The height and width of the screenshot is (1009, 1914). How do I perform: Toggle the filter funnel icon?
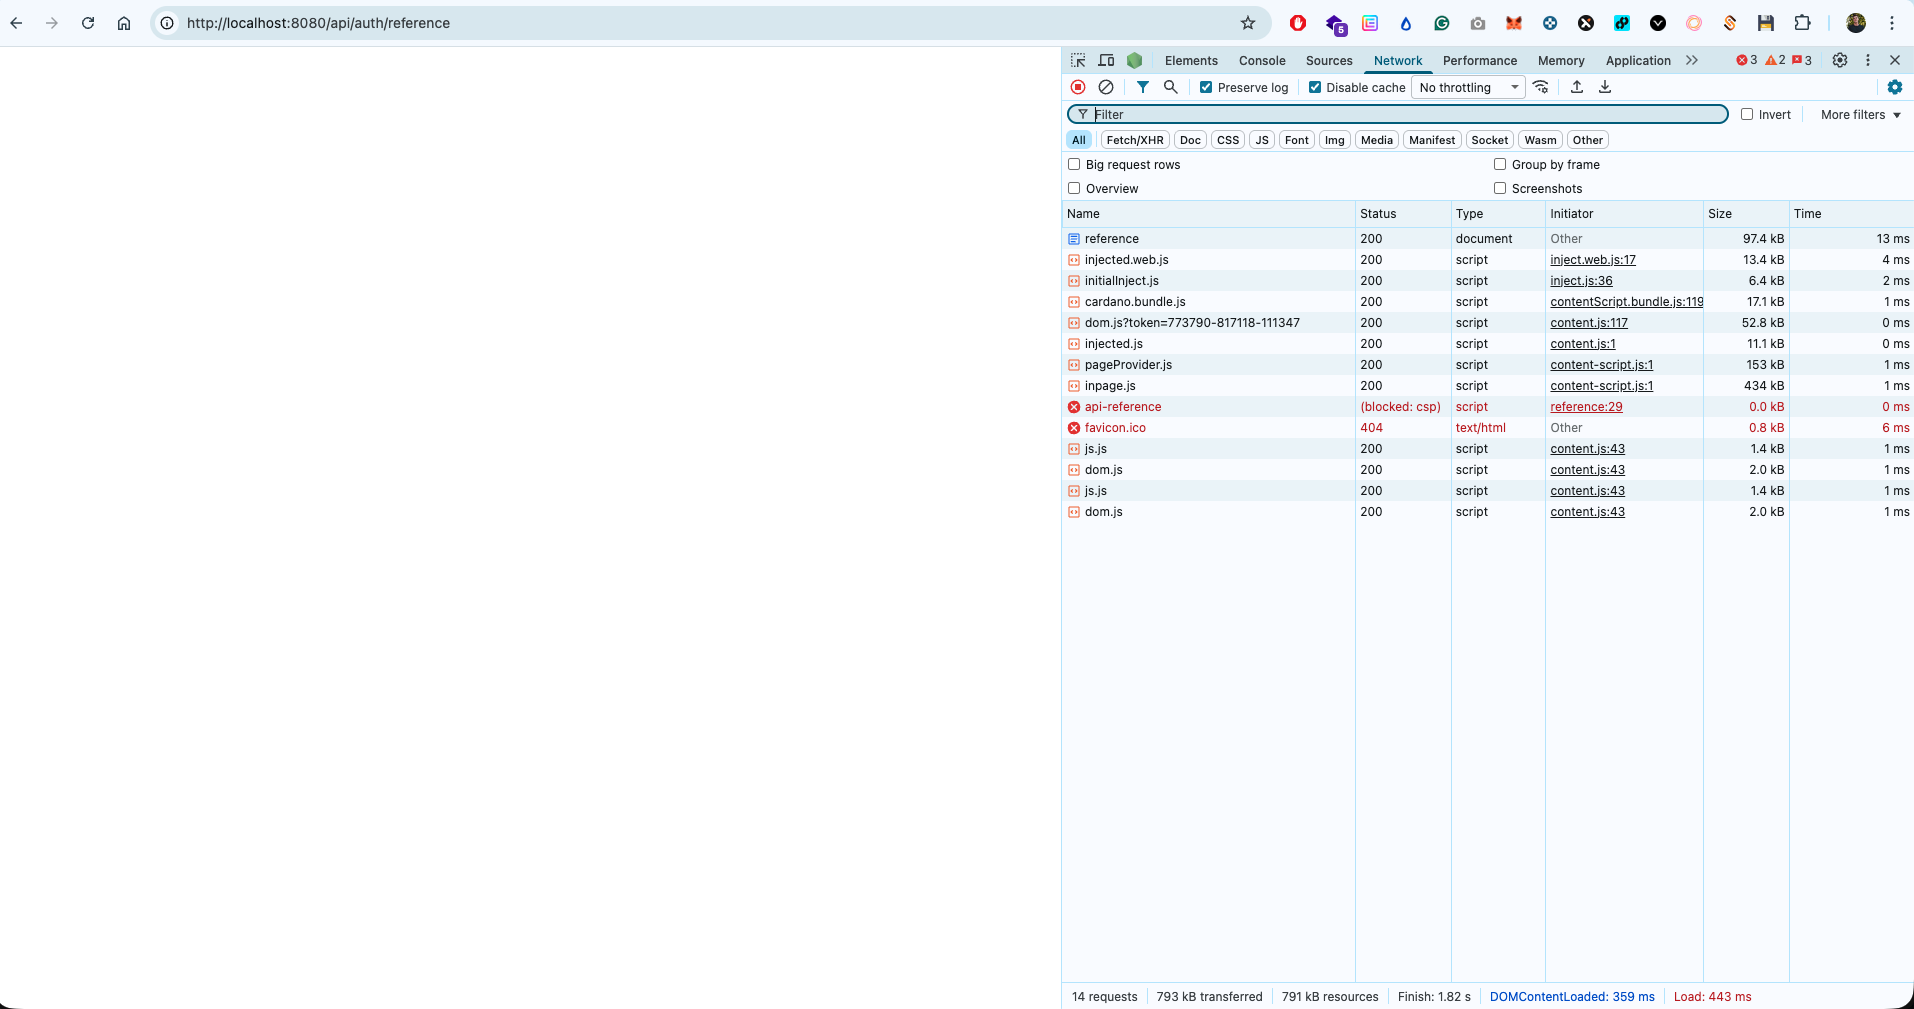(x=1142, y=87)
